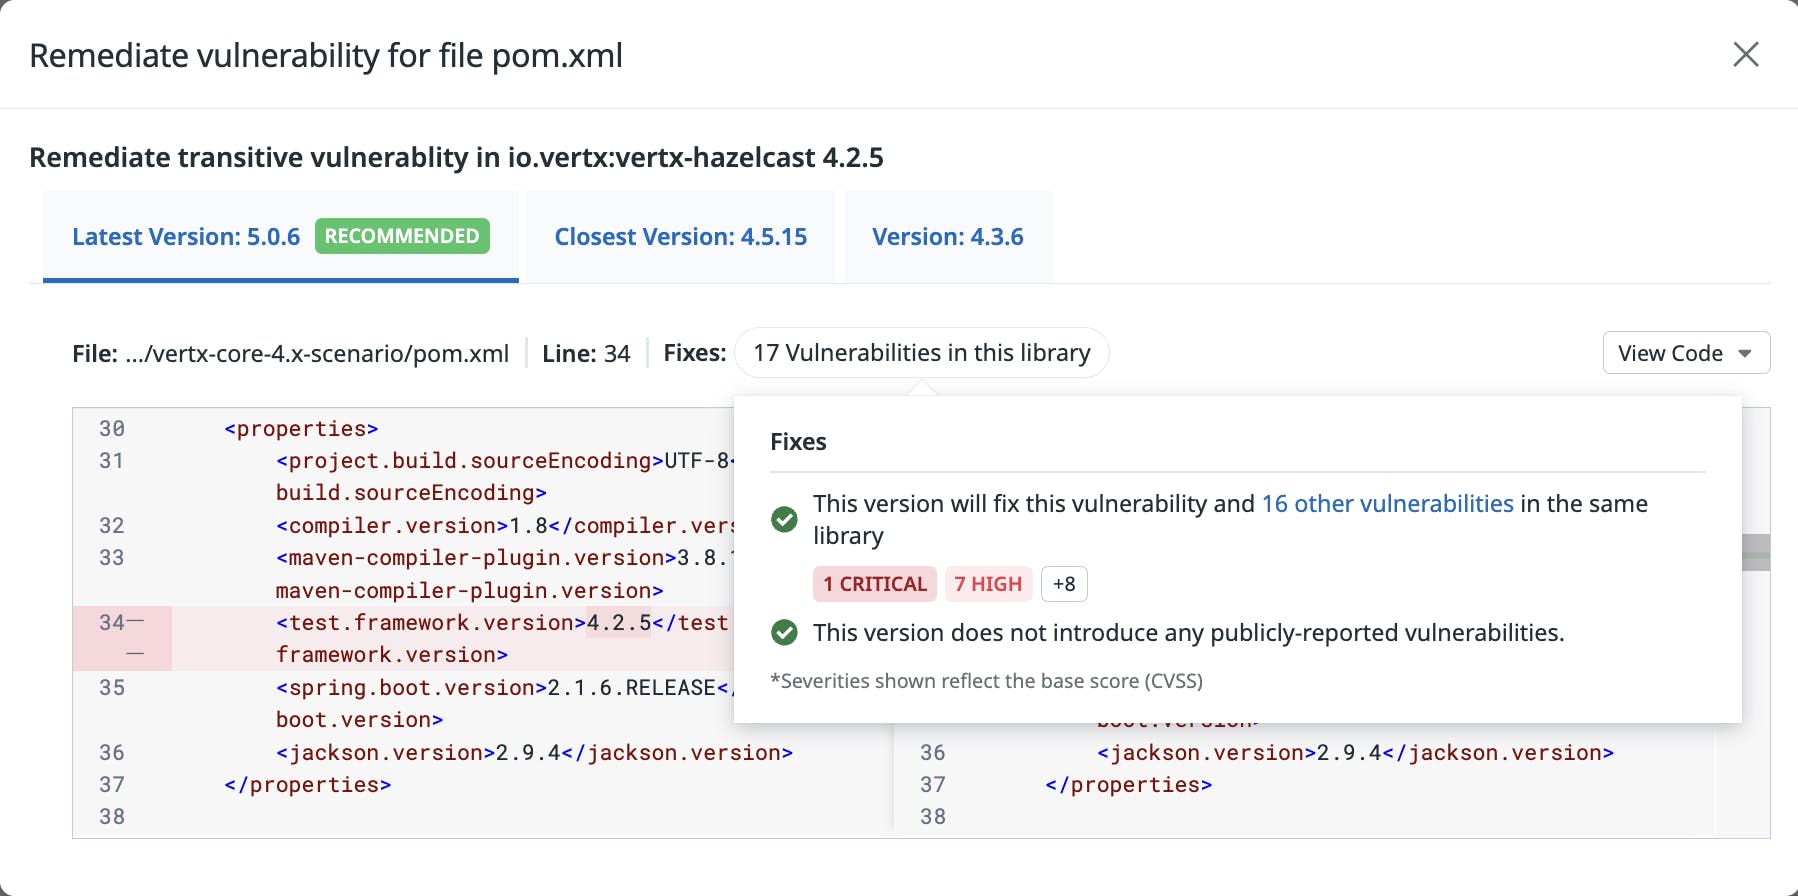Click the Line: 34 label
This screenshot has width=1798, height=896.
pyautogui.click(x=586, y=354)
